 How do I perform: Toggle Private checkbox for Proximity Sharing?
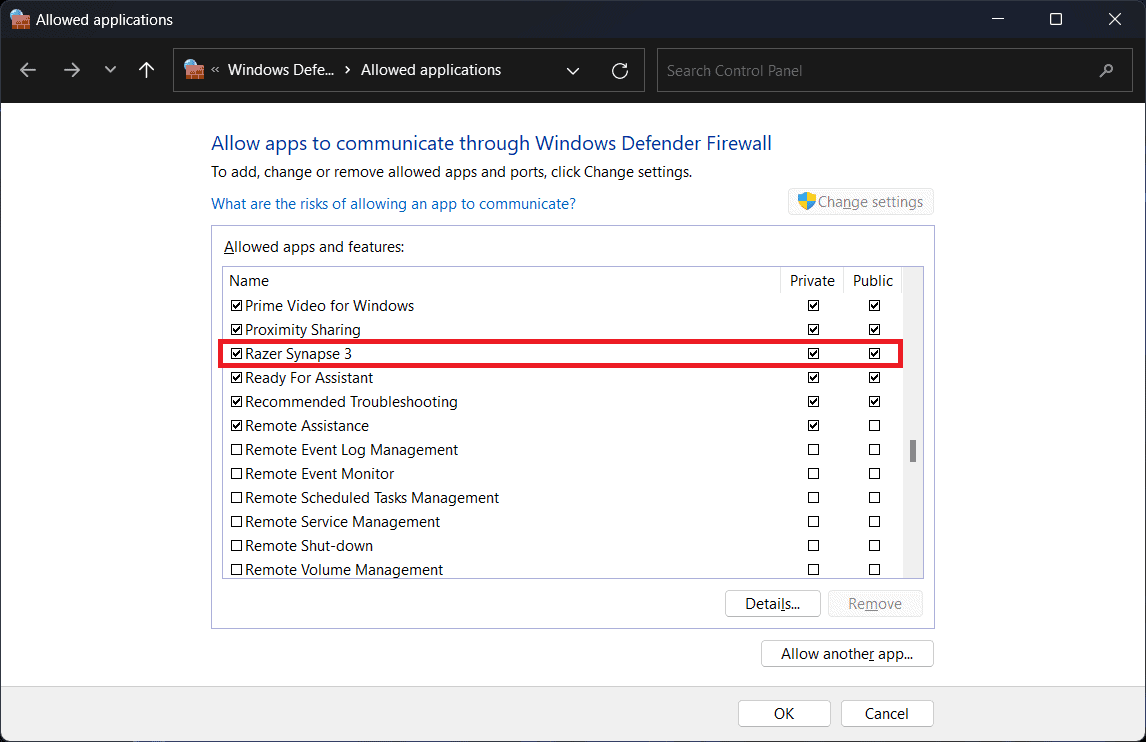(813, 330)
